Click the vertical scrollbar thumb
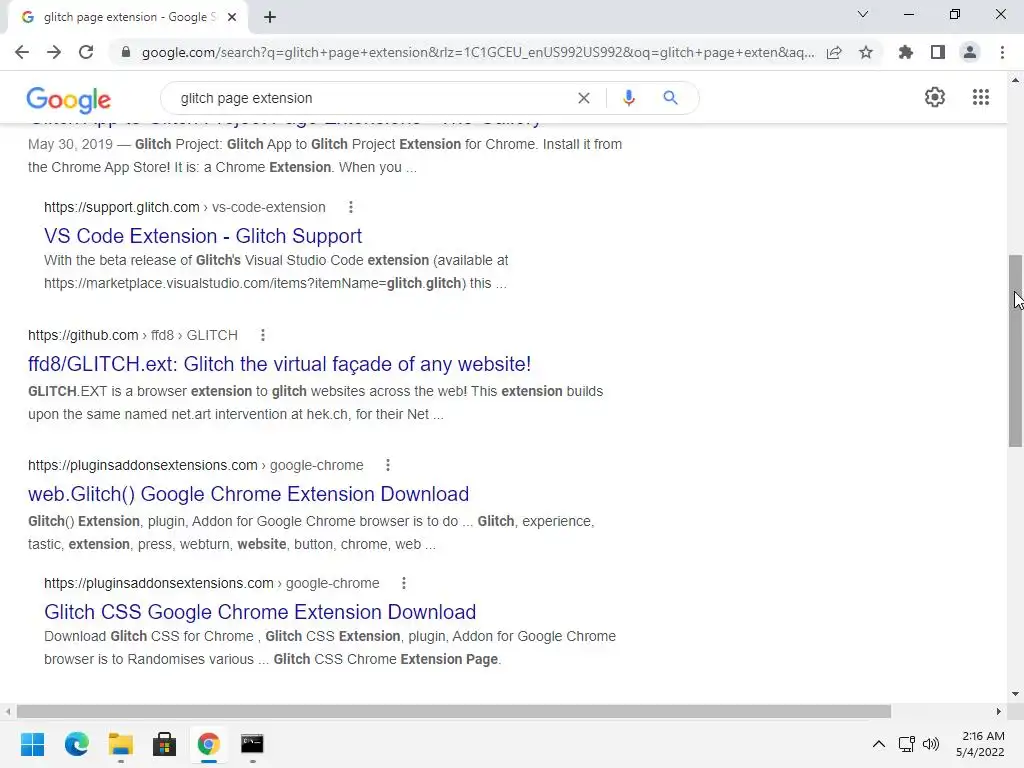This screenshot has height=768, width=1024. tap(1015, 351)
